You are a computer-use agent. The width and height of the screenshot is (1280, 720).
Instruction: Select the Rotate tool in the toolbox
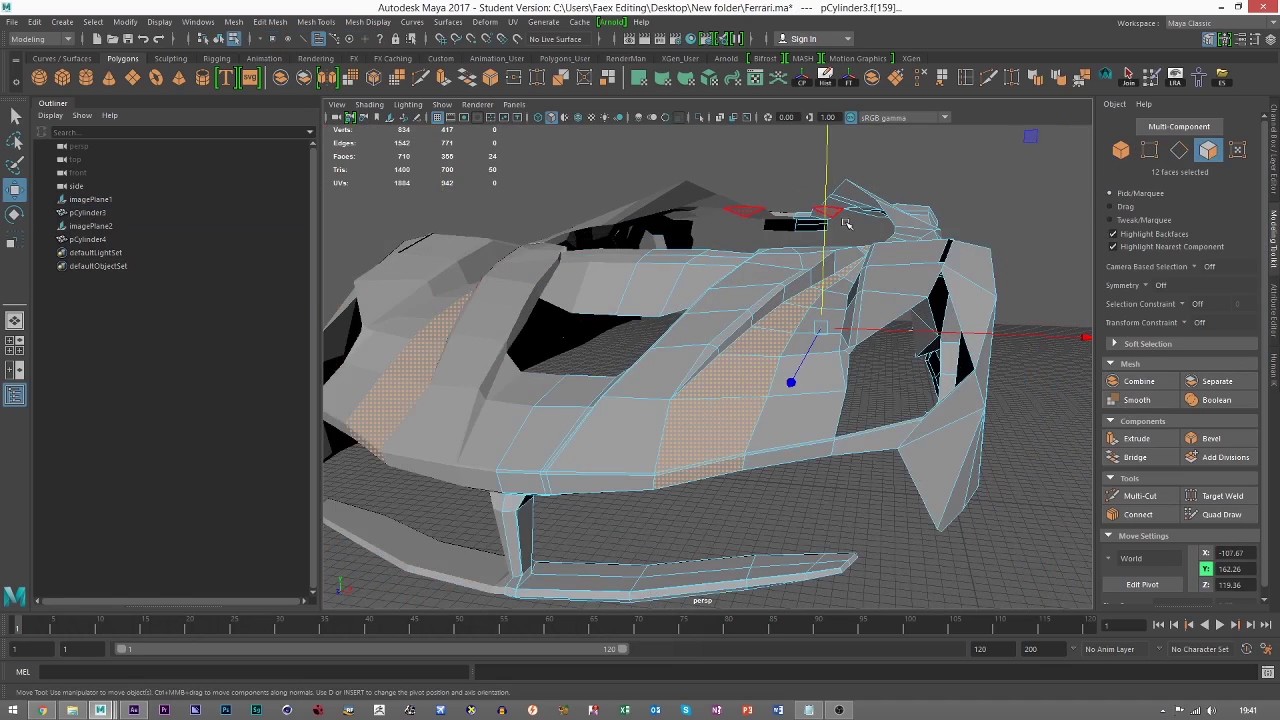coord(15,215)
